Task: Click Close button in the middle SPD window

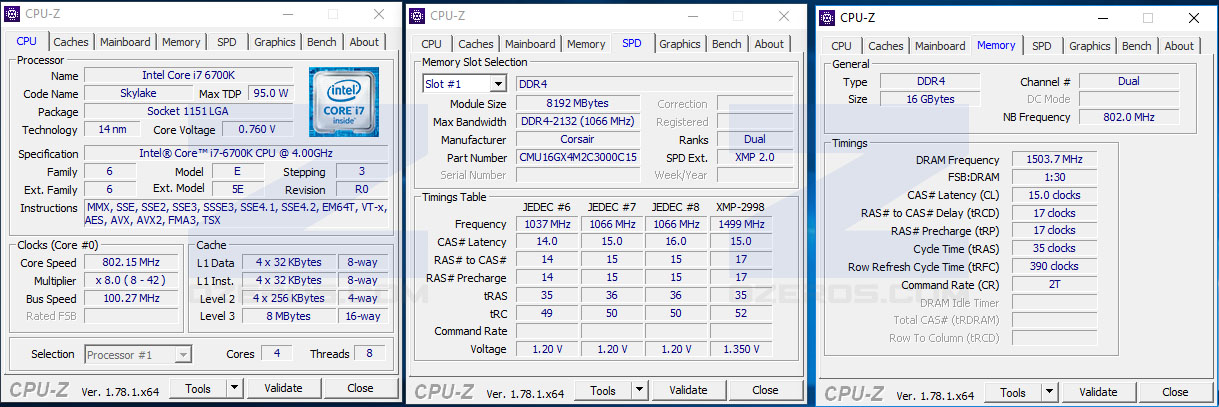Action: pyautogui.click(x=765, y=390)
